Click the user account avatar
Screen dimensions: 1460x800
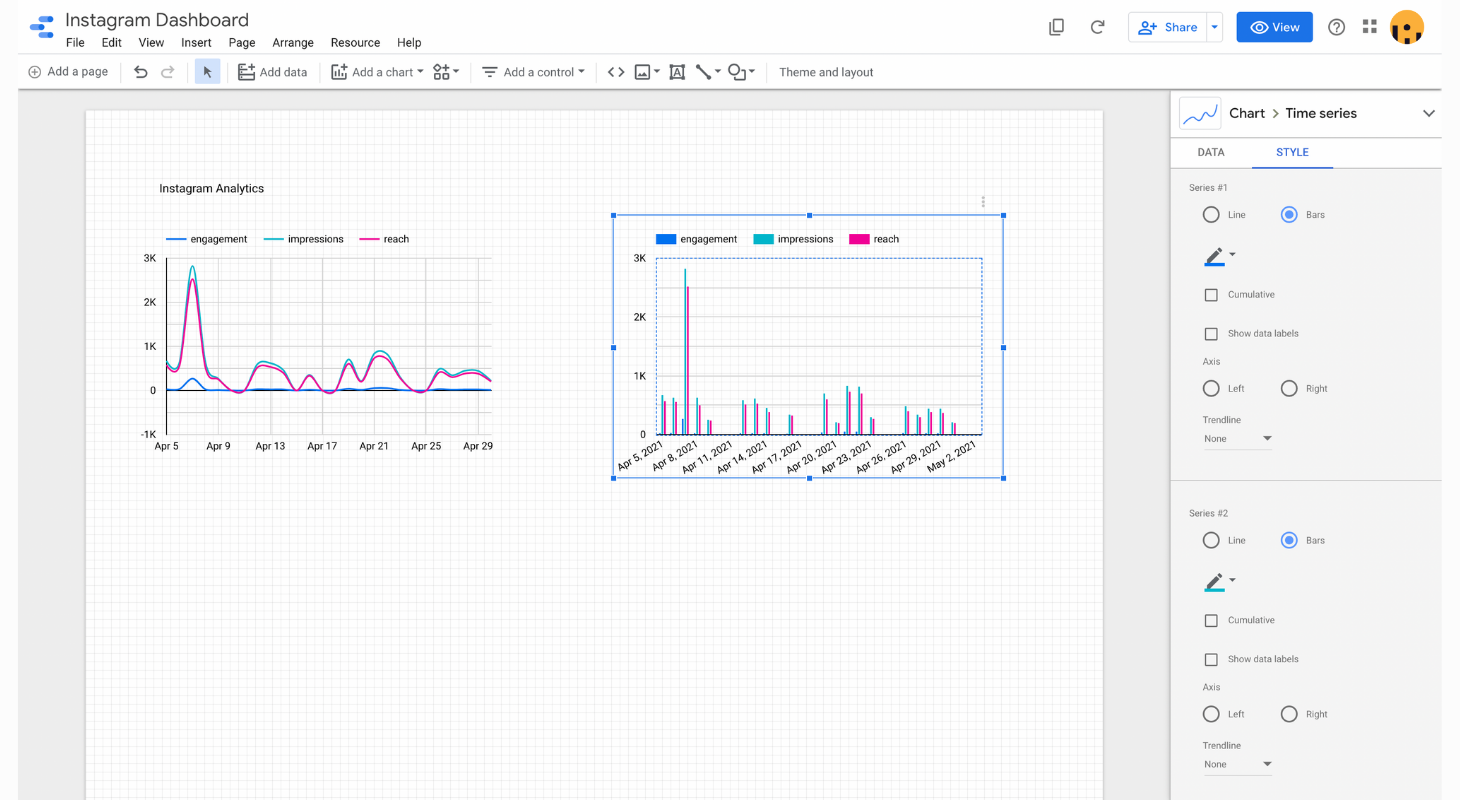1407,27
